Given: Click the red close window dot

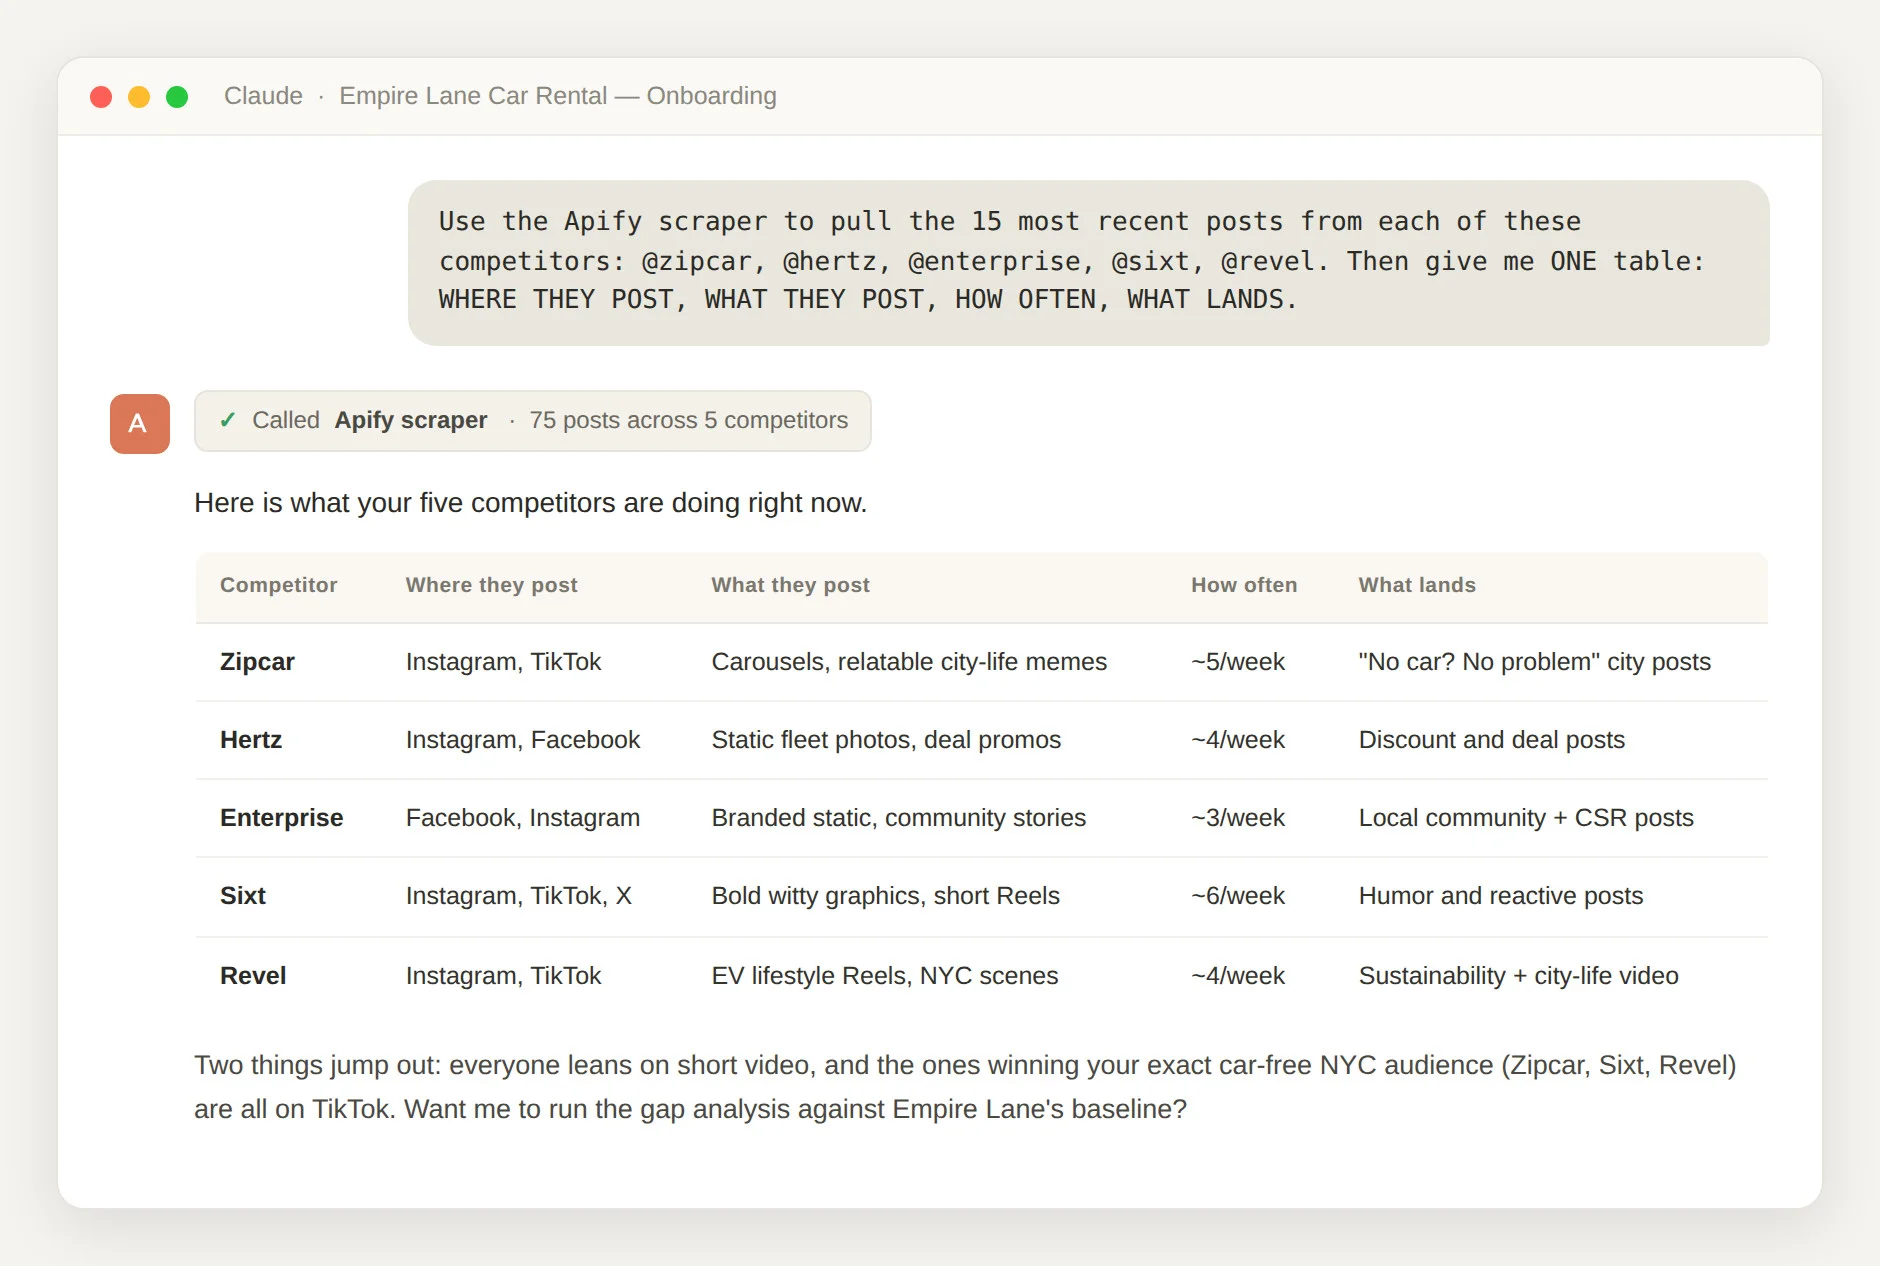Looking at the screenshot, I should coord(101,97).
